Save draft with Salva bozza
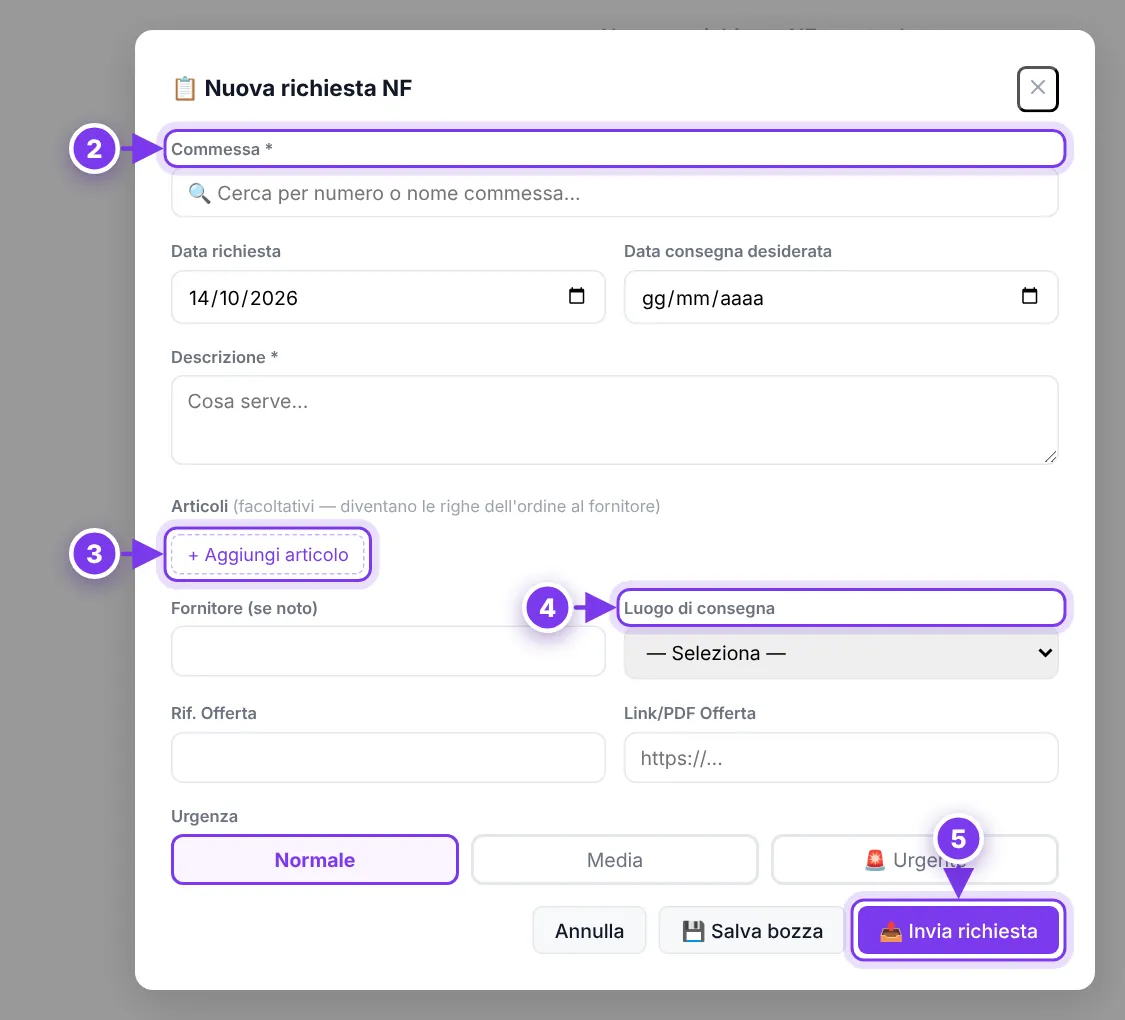The width and height of the screenshot is (1125, 1020). 751,930
